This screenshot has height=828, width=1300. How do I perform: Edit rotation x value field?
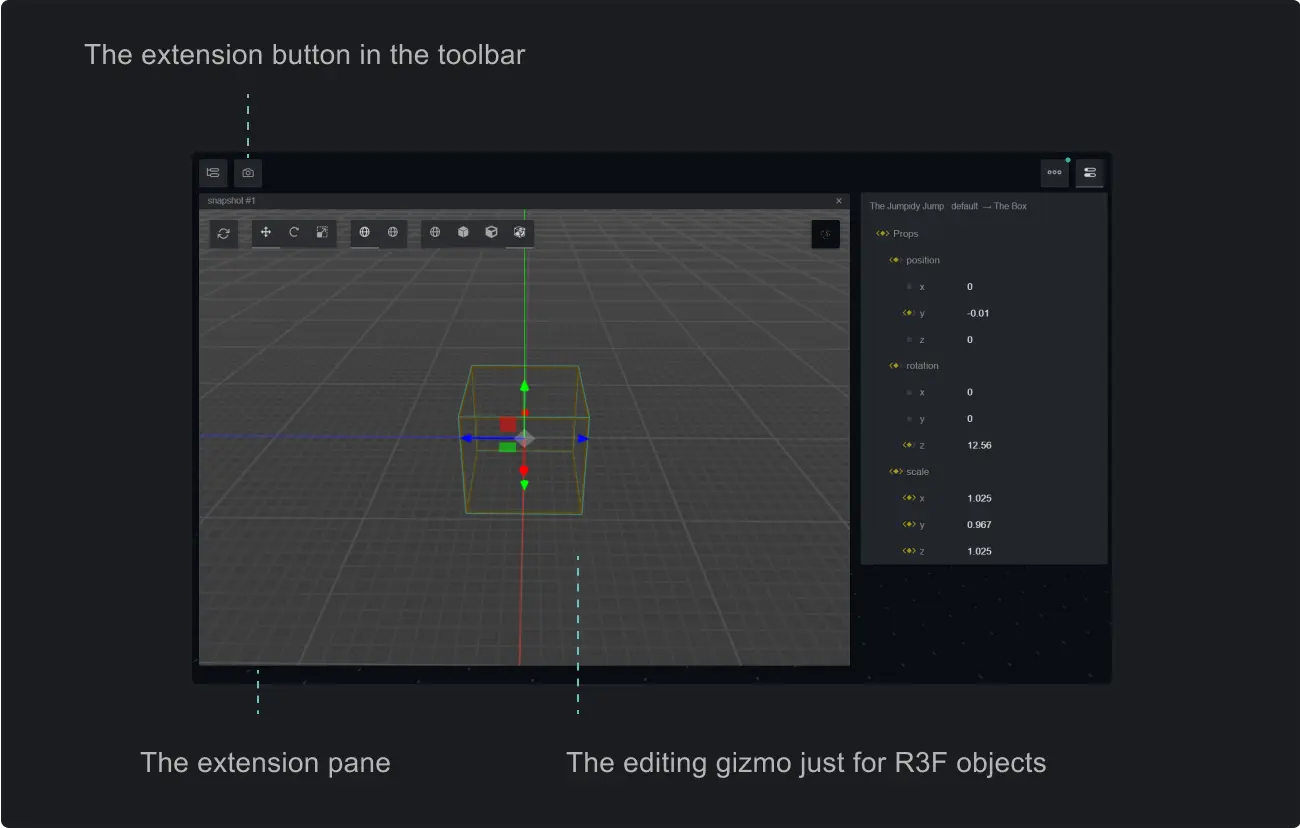pos(970,393)
